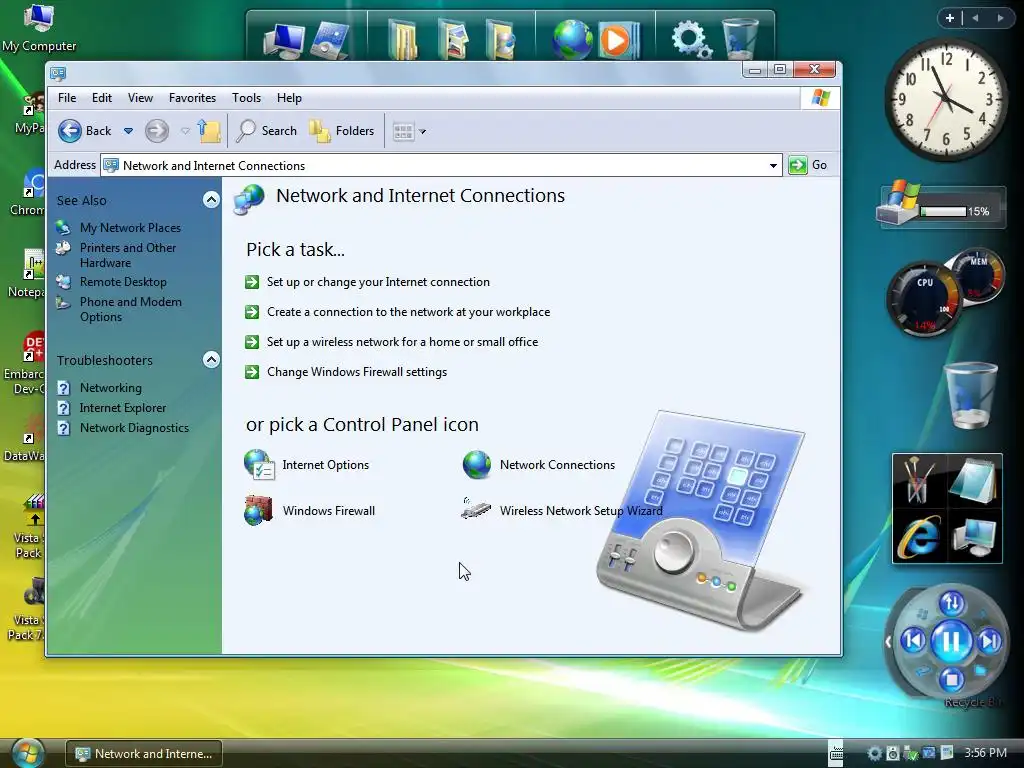Collapse the Troubleshooters section

211,360
